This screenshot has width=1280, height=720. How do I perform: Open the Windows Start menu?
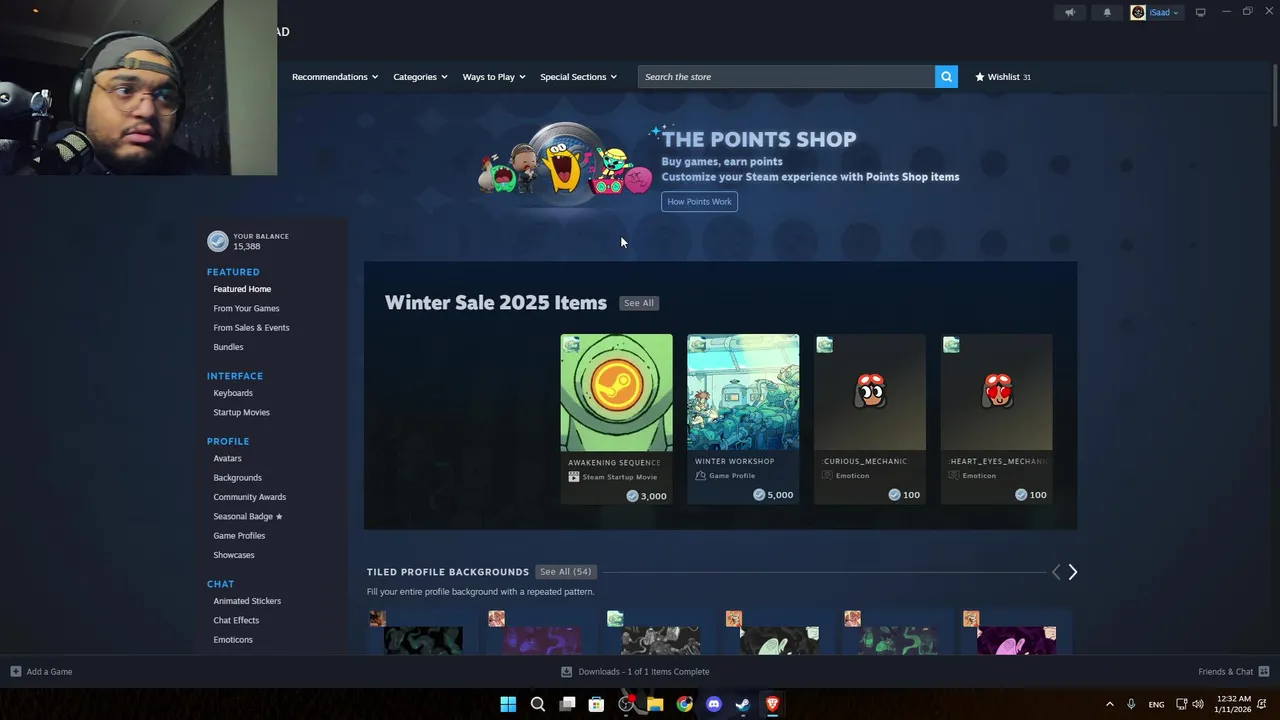tap(508, 704)
